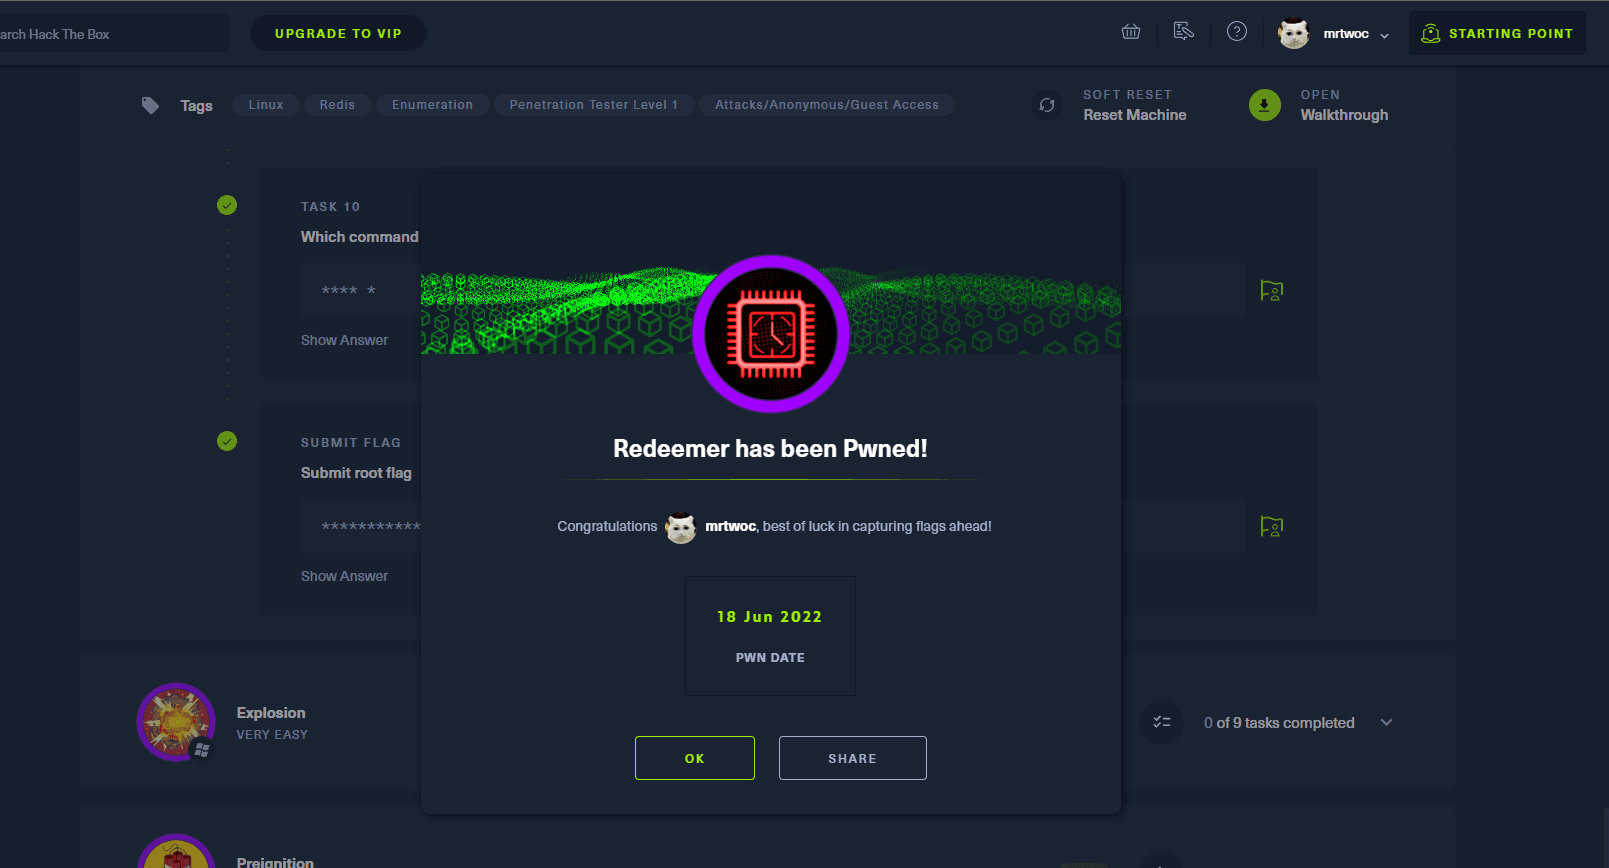
Task: Open the Starting Point section
Action: (x=1497, y=33)
